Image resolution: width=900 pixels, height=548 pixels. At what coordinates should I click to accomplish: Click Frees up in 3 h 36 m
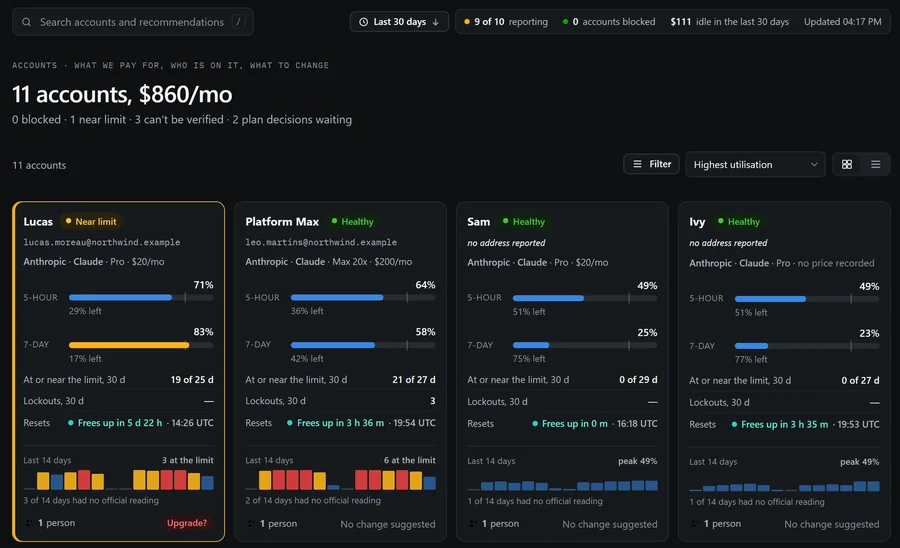(x=340, y=423)
